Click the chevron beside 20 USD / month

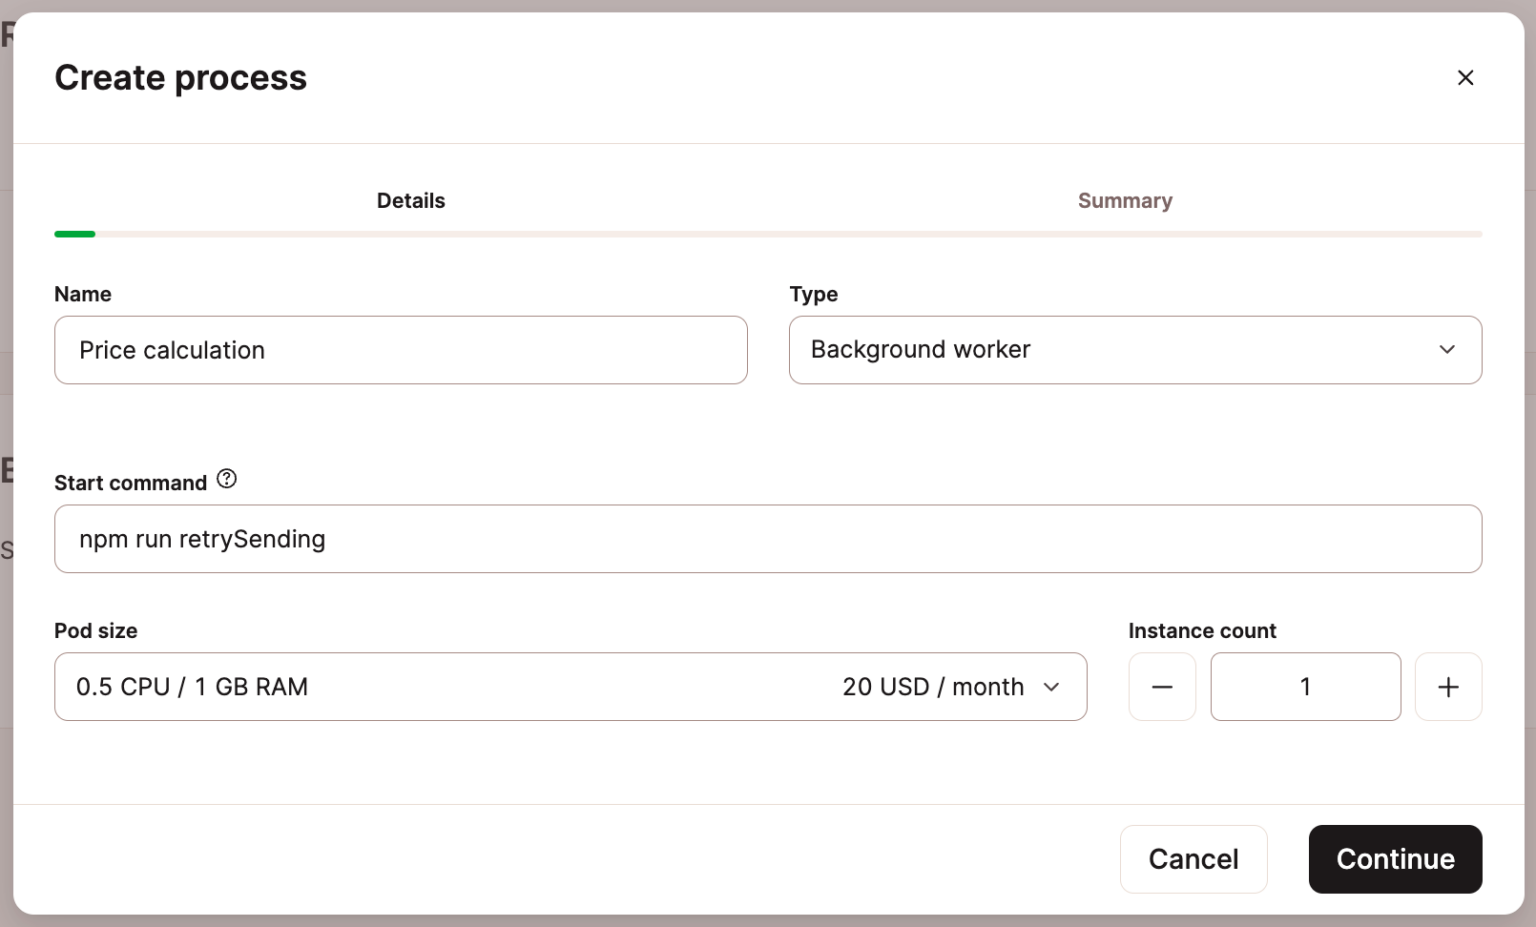coord(1052,687)
